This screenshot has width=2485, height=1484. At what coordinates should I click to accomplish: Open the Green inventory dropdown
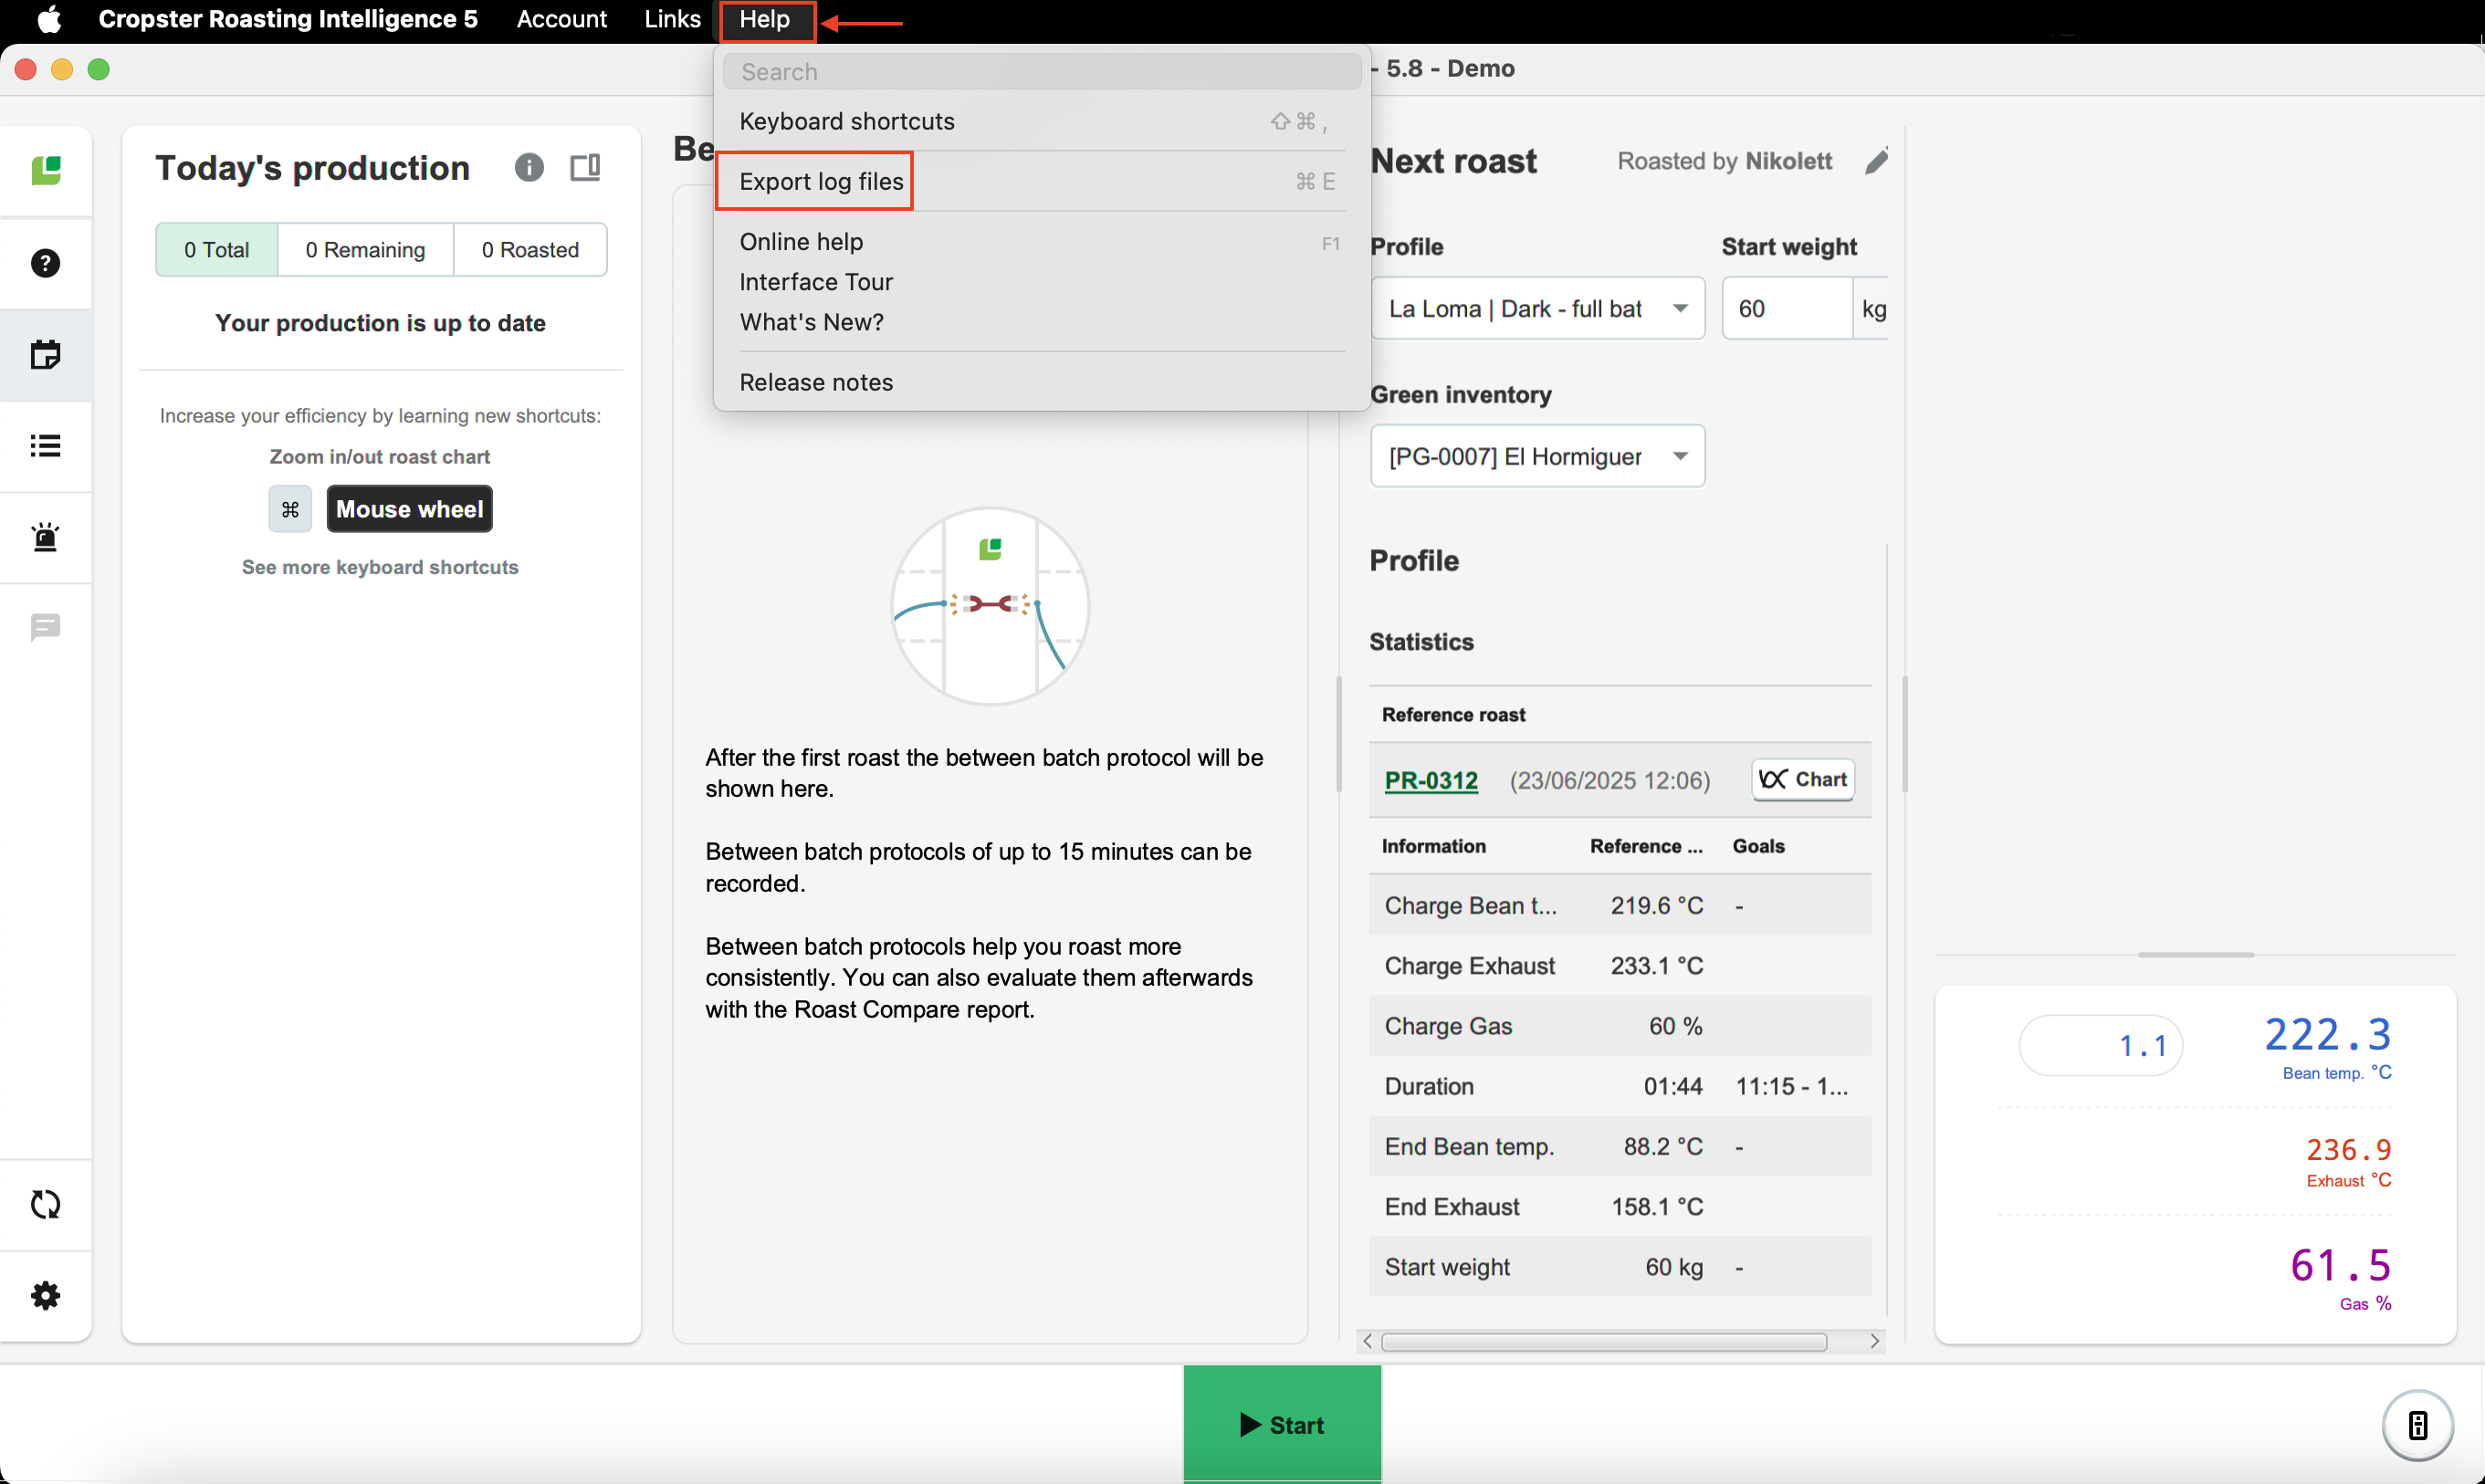tap(1537, 456)
